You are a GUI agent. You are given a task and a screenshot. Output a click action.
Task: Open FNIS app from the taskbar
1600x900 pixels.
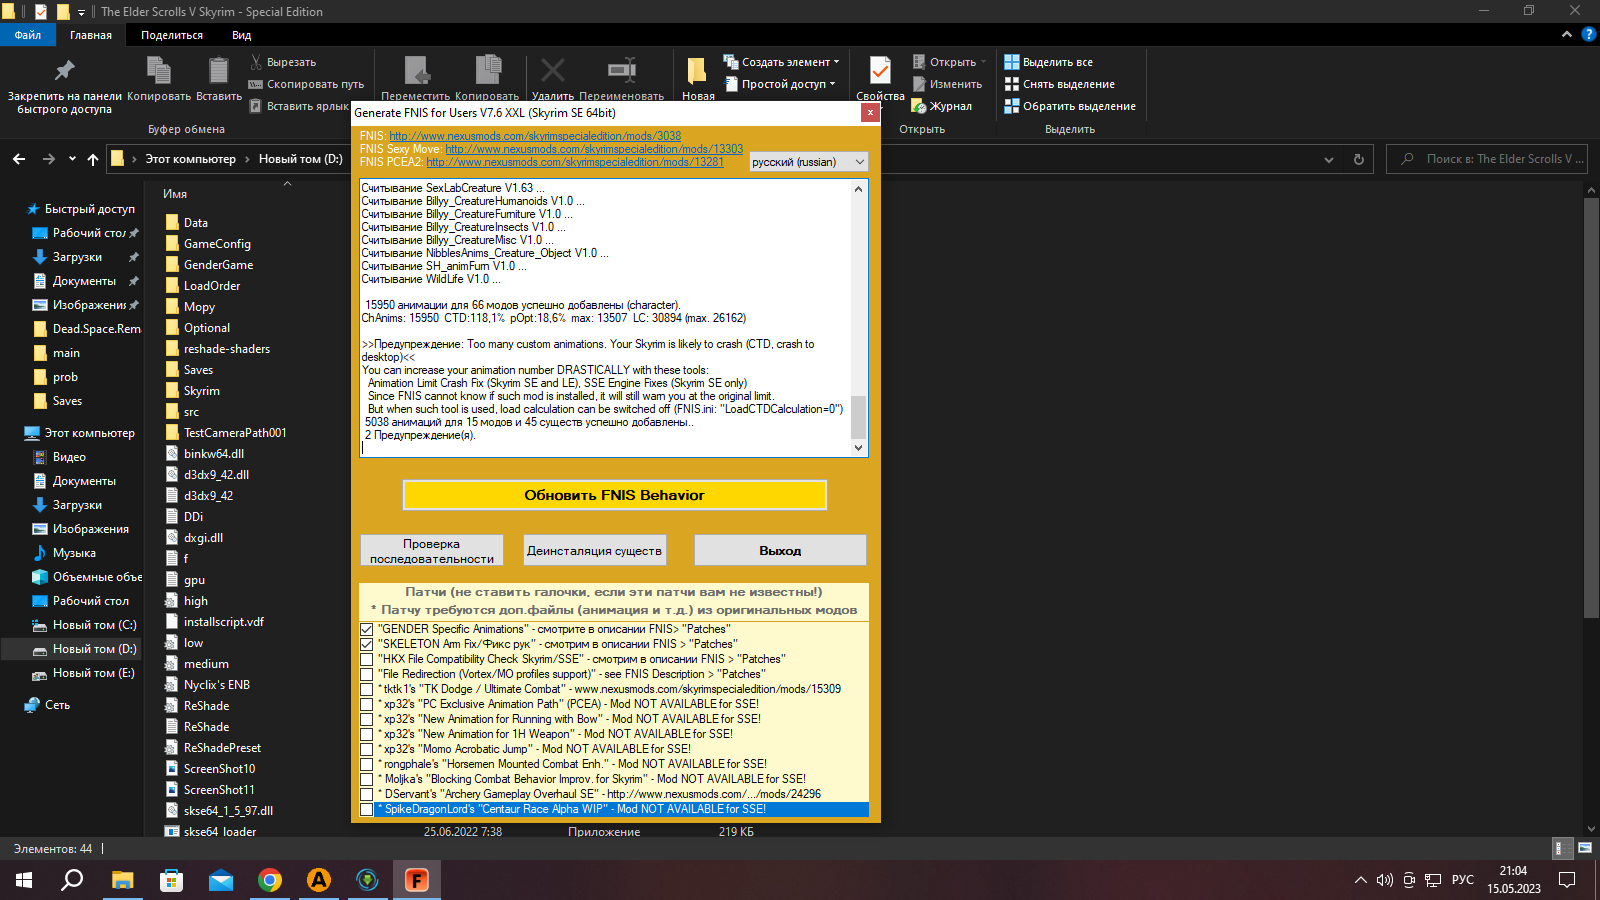point(416,880)
